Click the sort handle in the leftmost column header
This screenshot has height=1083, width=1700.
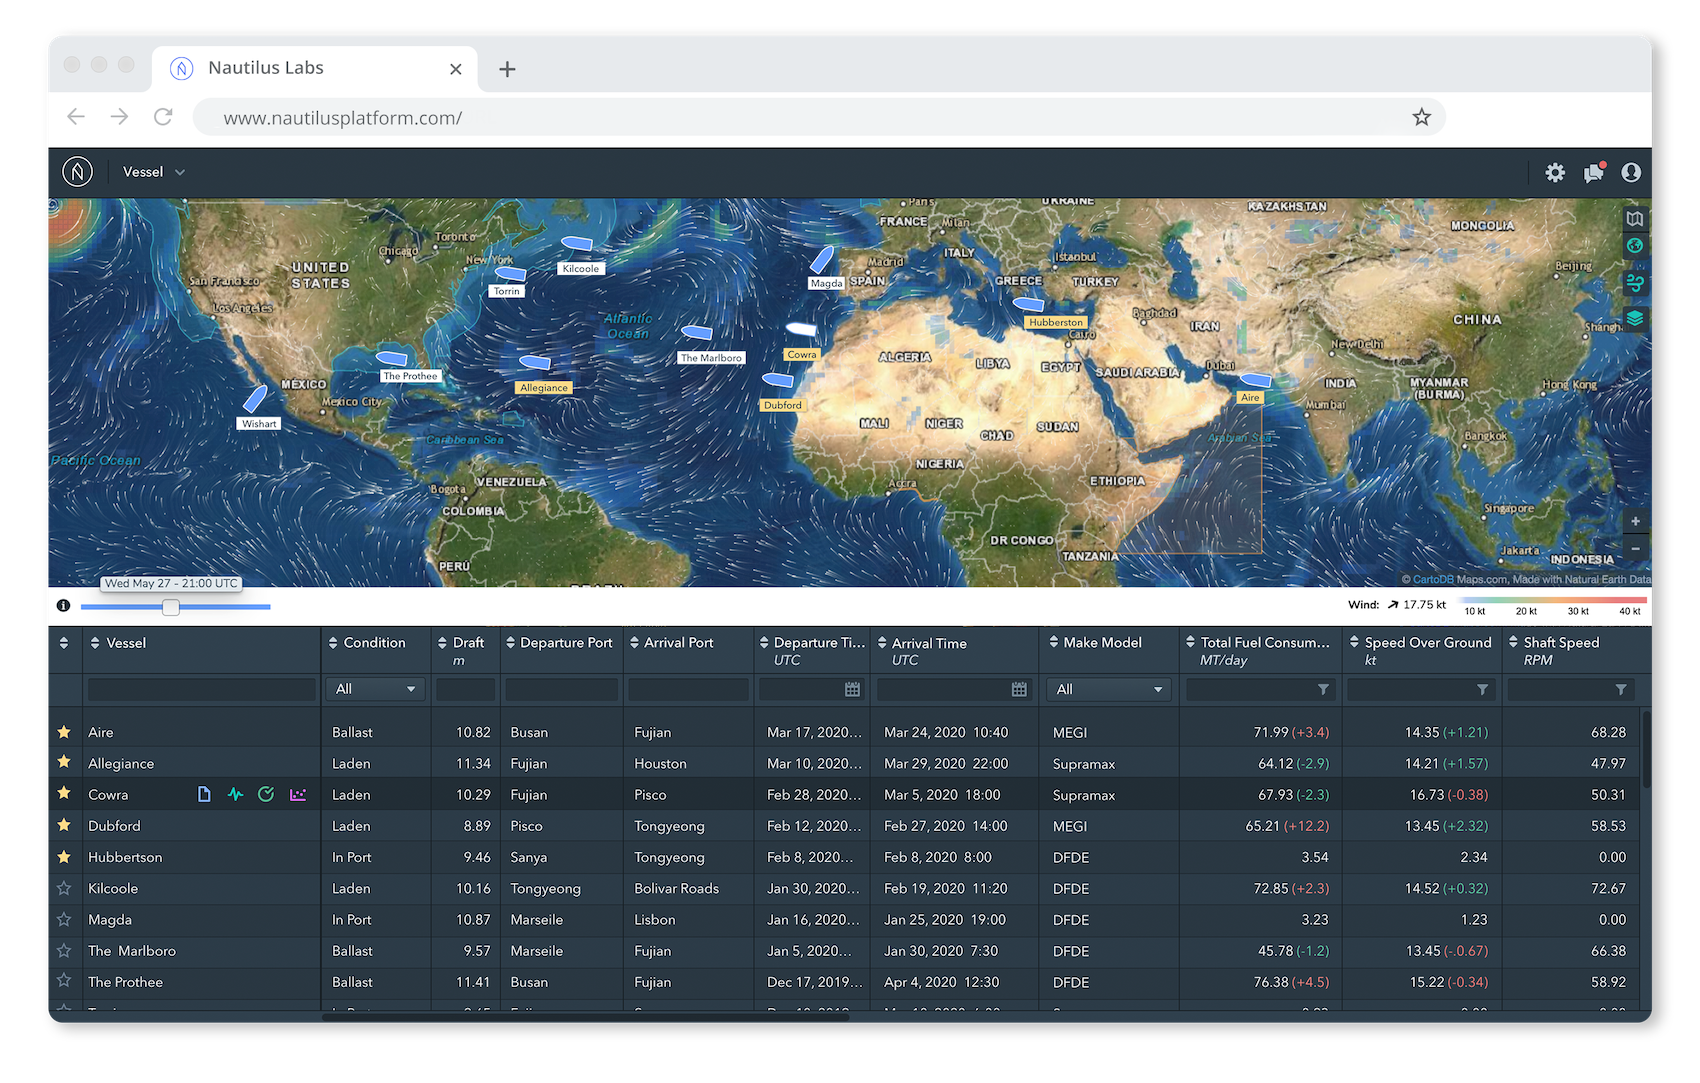64,643
